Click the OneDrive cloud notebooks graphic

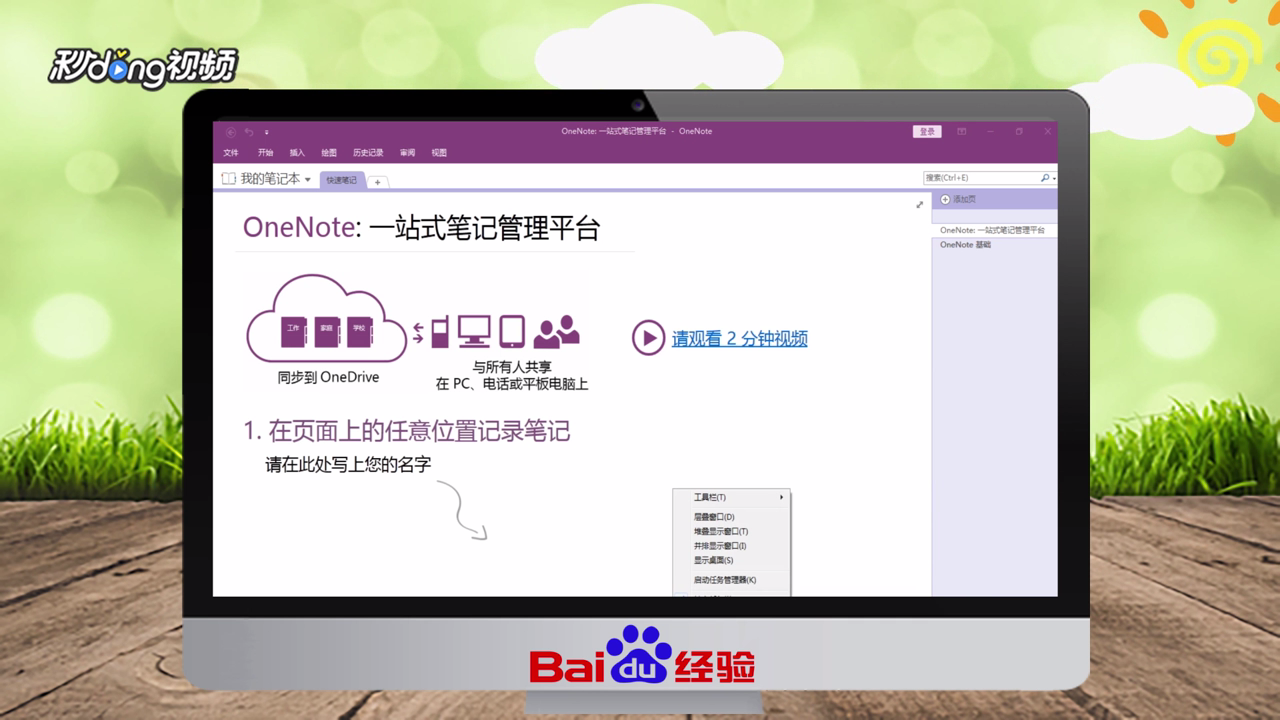(x=327, y=320)
